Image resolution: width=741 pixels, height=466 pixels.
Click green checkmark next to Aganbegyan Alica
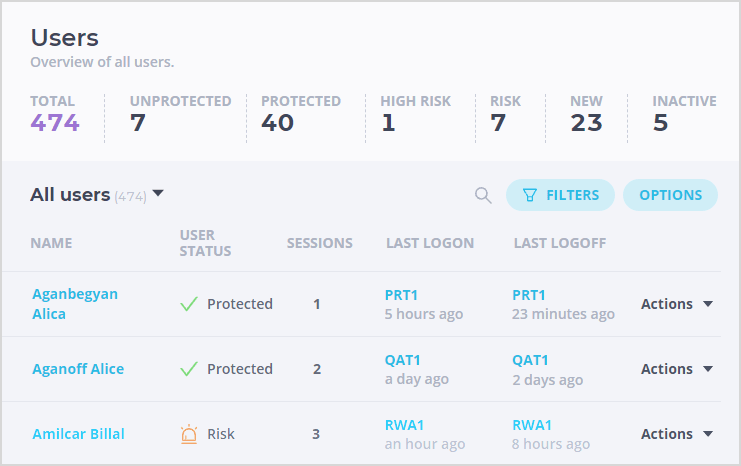pos(189,304)
